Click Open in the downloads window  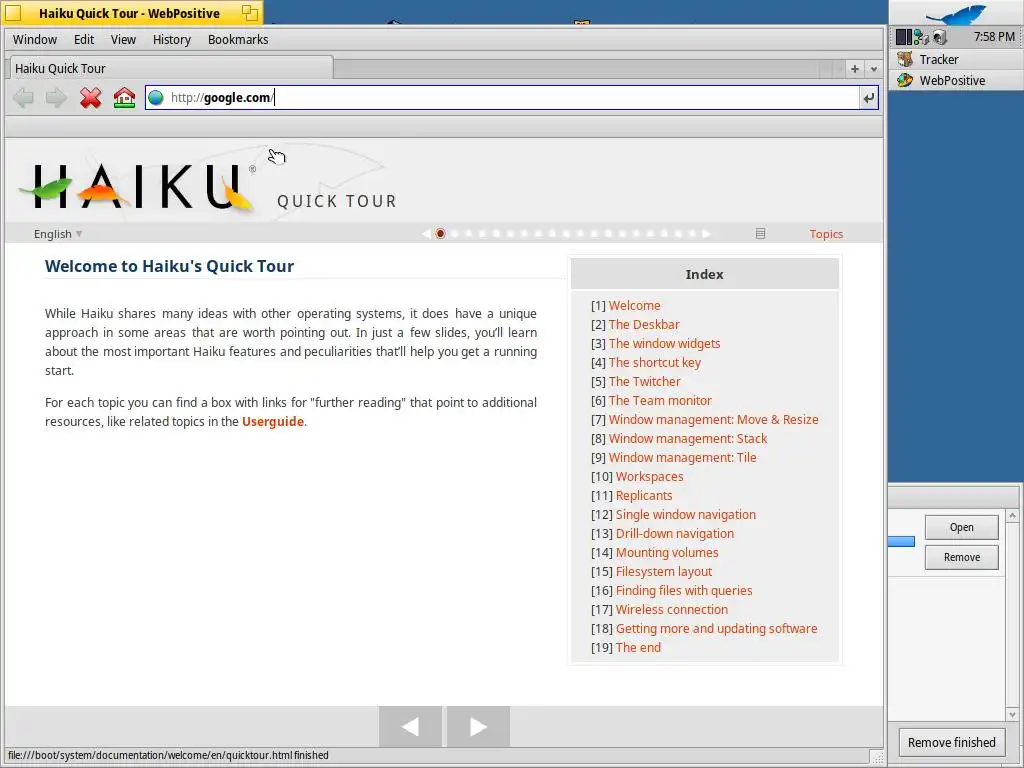pyautogui.click(x=961, y=527)
